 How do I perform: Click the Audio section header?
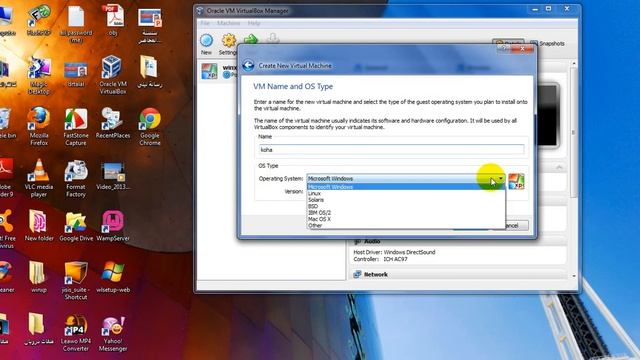[458, 242]
